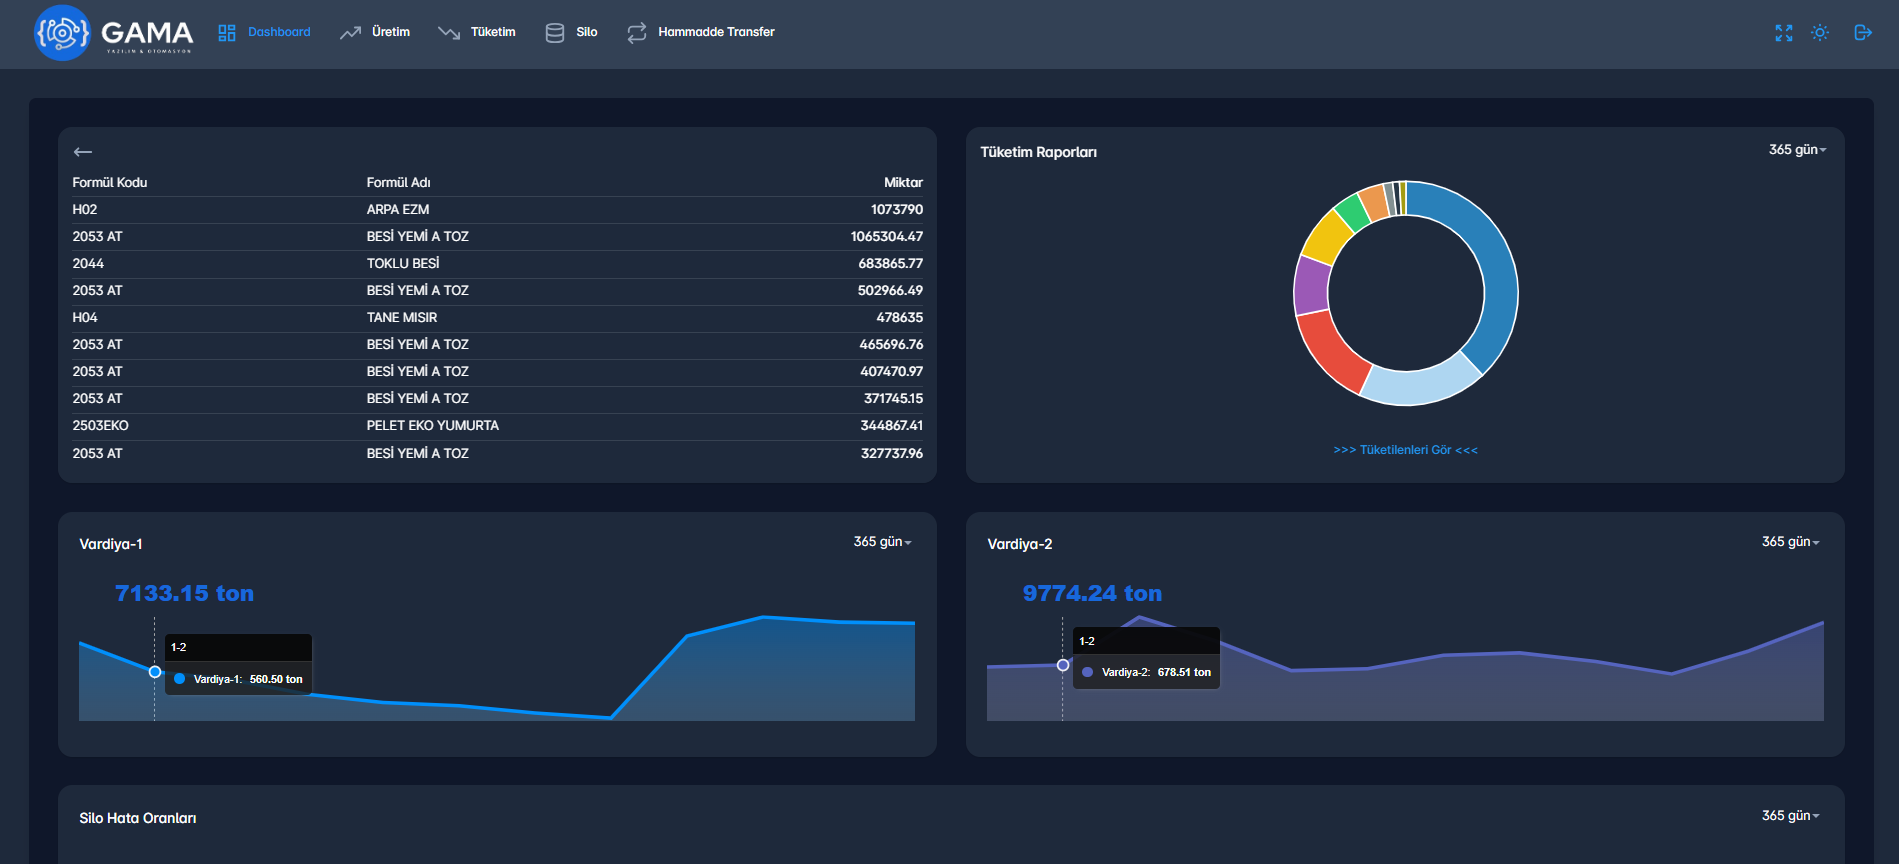Log out using the exit icon

pos(1862,33)
